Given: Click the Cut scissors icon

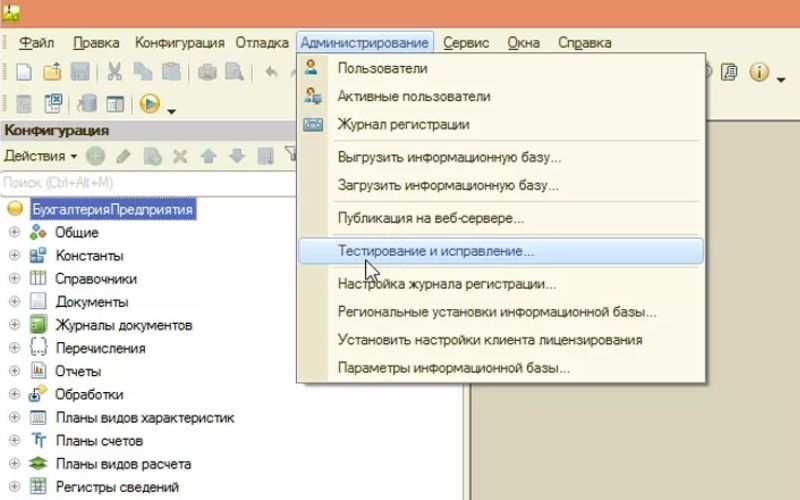Looking at the screenshot, I should 114,72.
